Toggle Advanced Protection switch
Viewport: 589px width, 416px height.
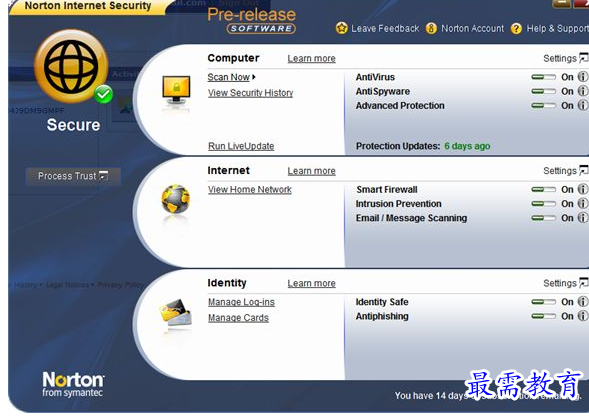click(x=544, y=106)
